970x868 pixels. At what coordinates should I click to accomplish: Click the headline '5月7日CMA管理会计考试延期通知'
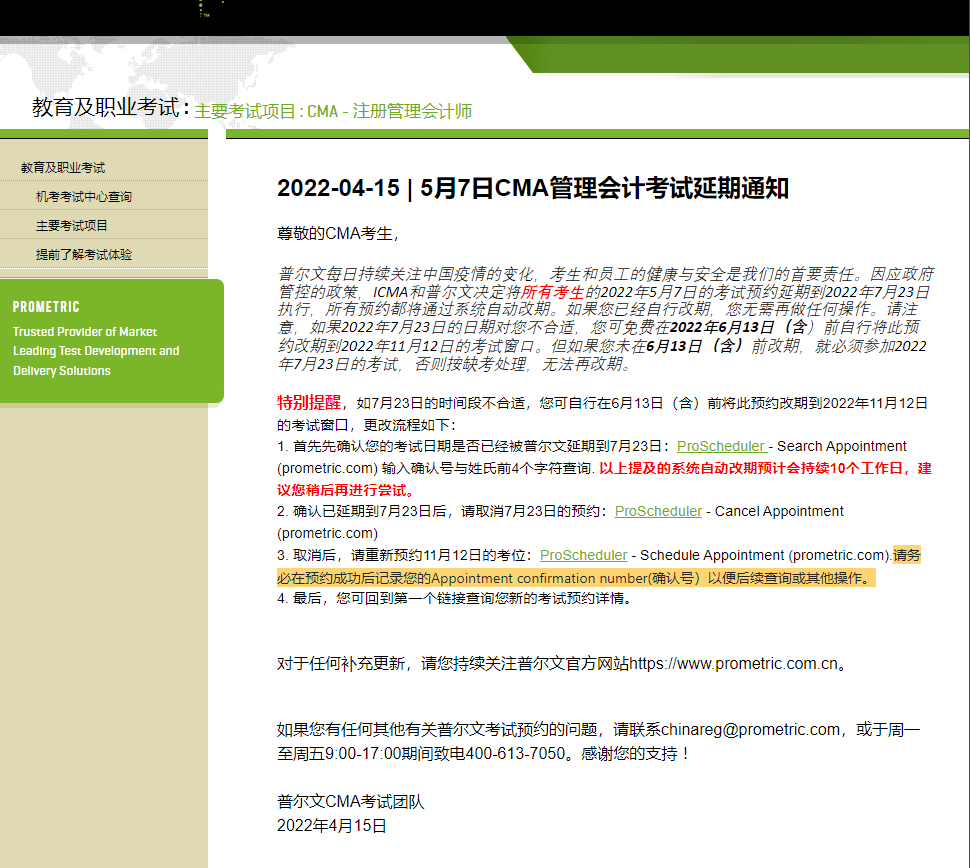point(604,188)
